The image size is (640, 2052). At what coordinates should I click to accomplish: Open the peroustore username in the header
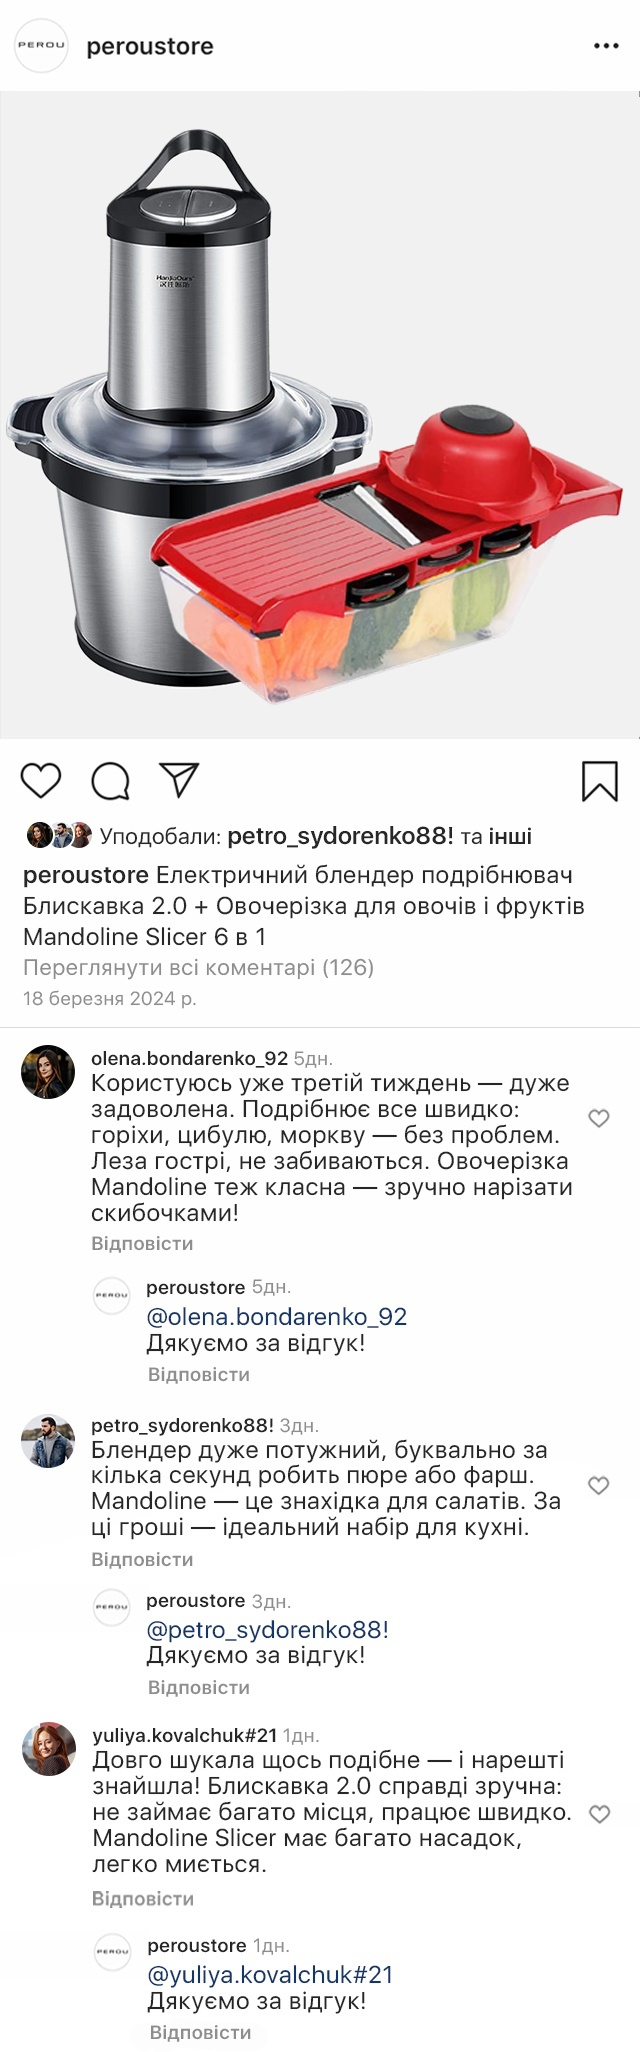[150, 46]
